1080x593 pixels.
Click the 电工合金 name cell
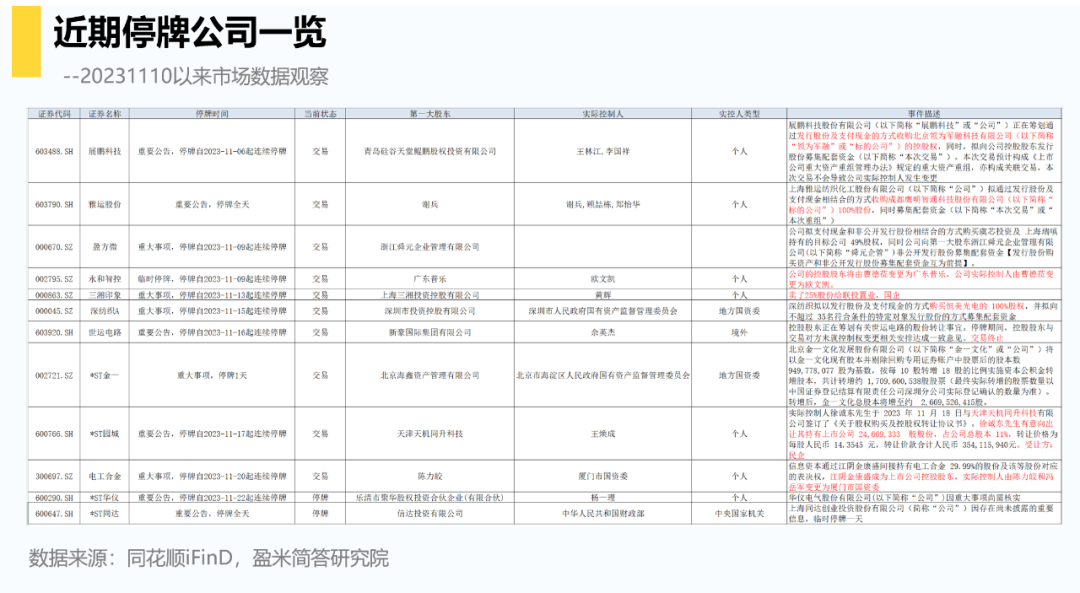click(105, 476)
